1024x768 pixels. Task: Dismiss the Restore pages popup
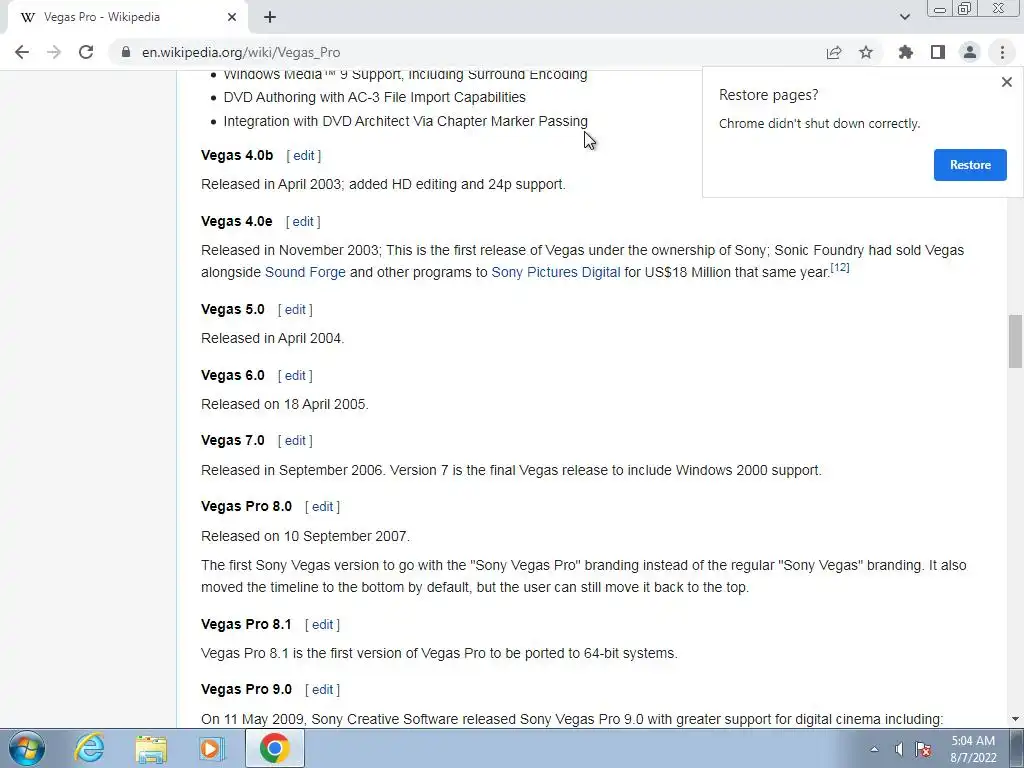click(1006, 82)
